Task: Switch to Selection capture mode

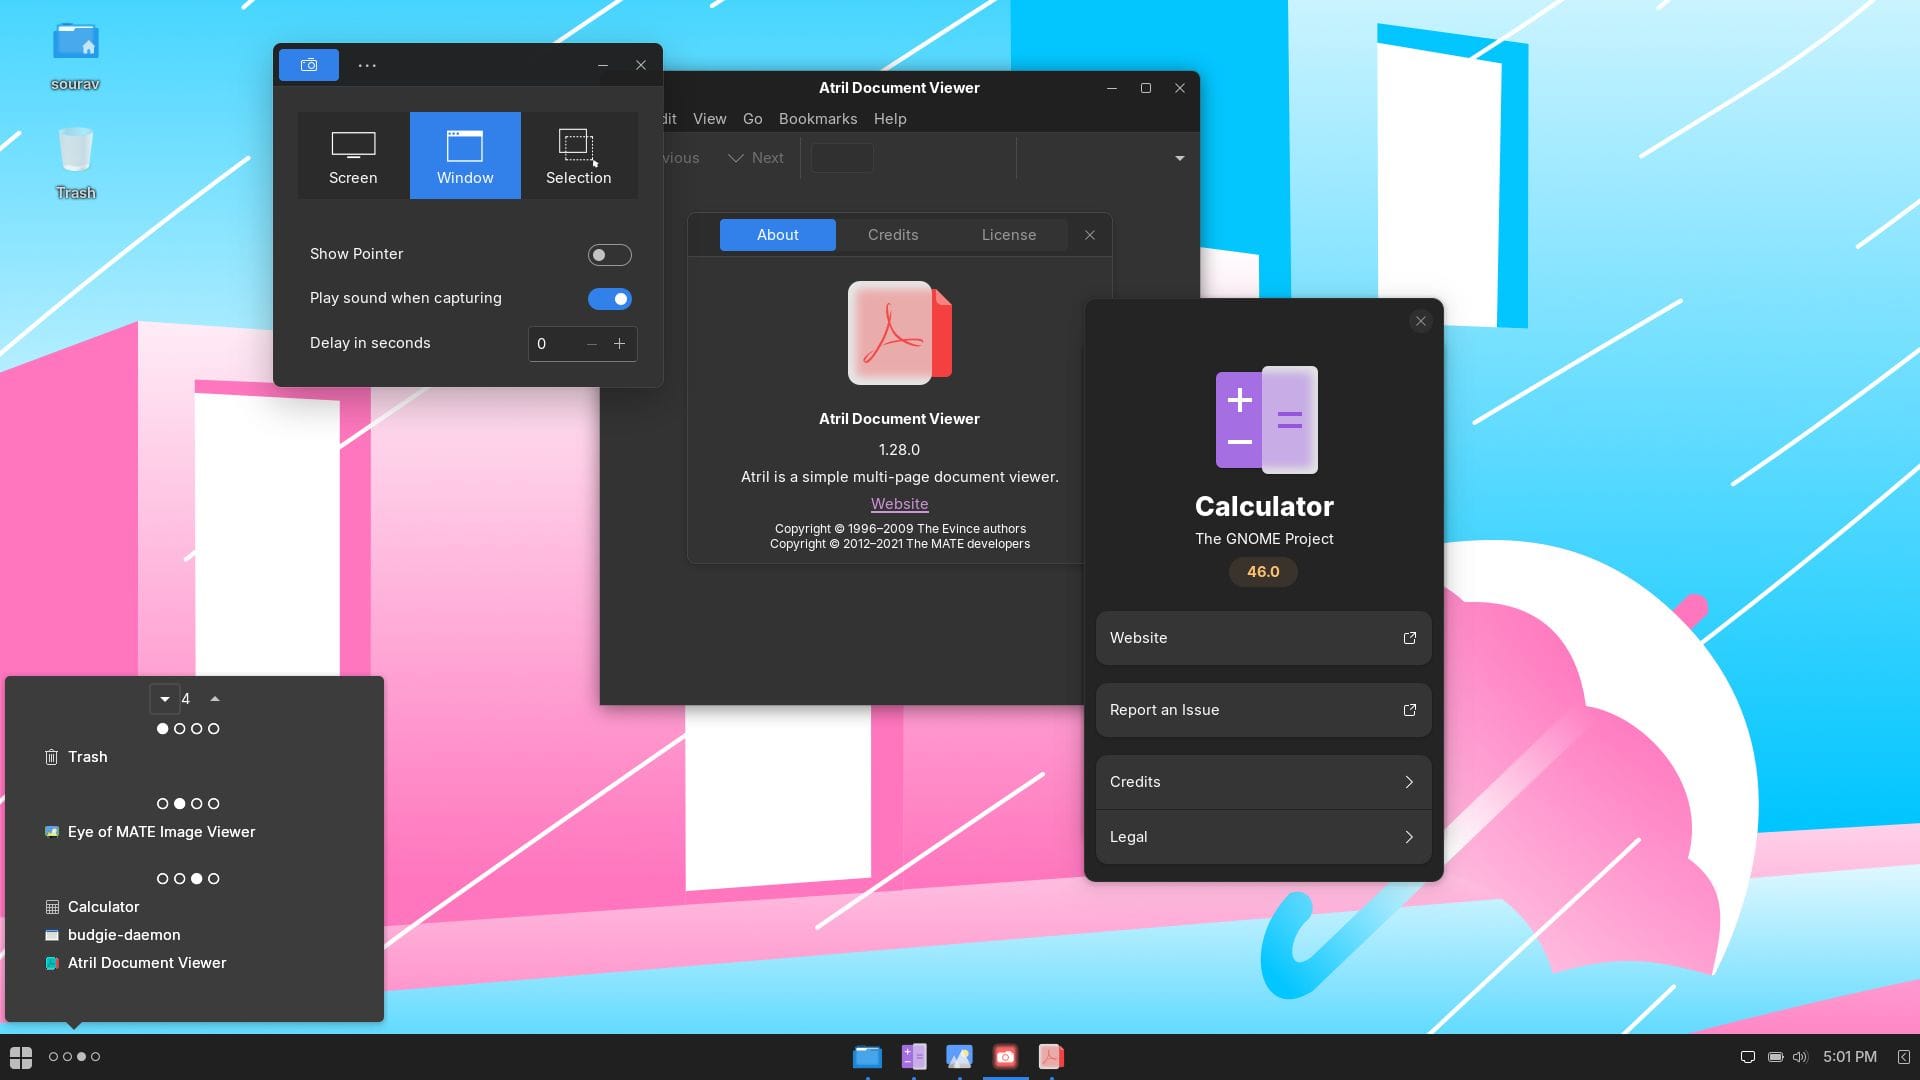Action: (x=578, y=155)
